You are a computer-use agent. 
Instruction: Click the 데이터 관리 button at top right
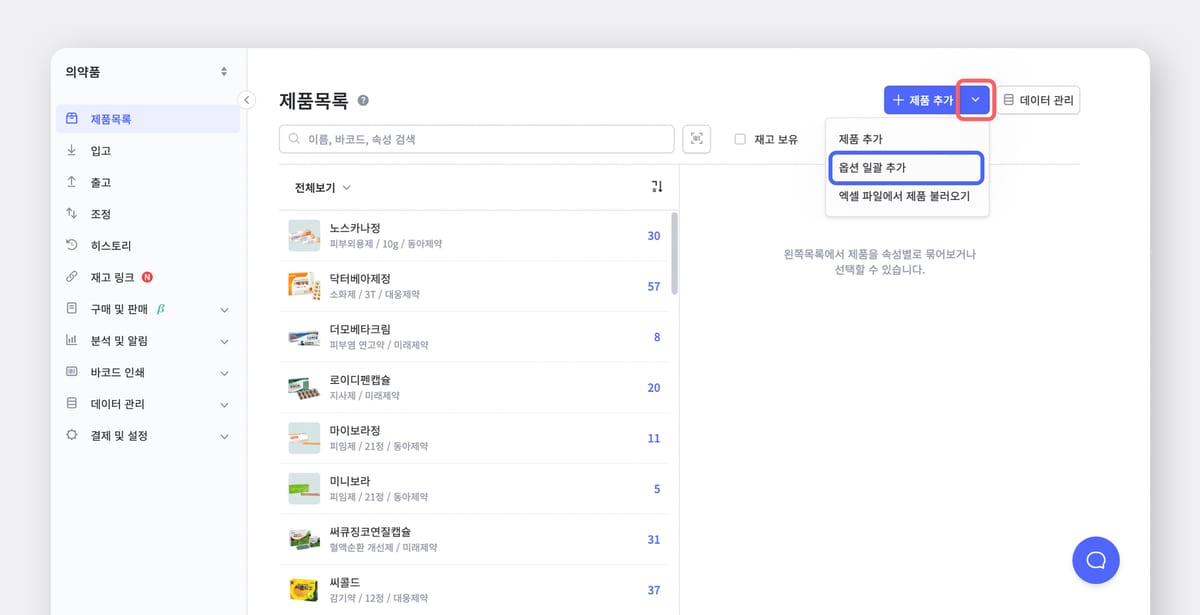[1039, 100]
